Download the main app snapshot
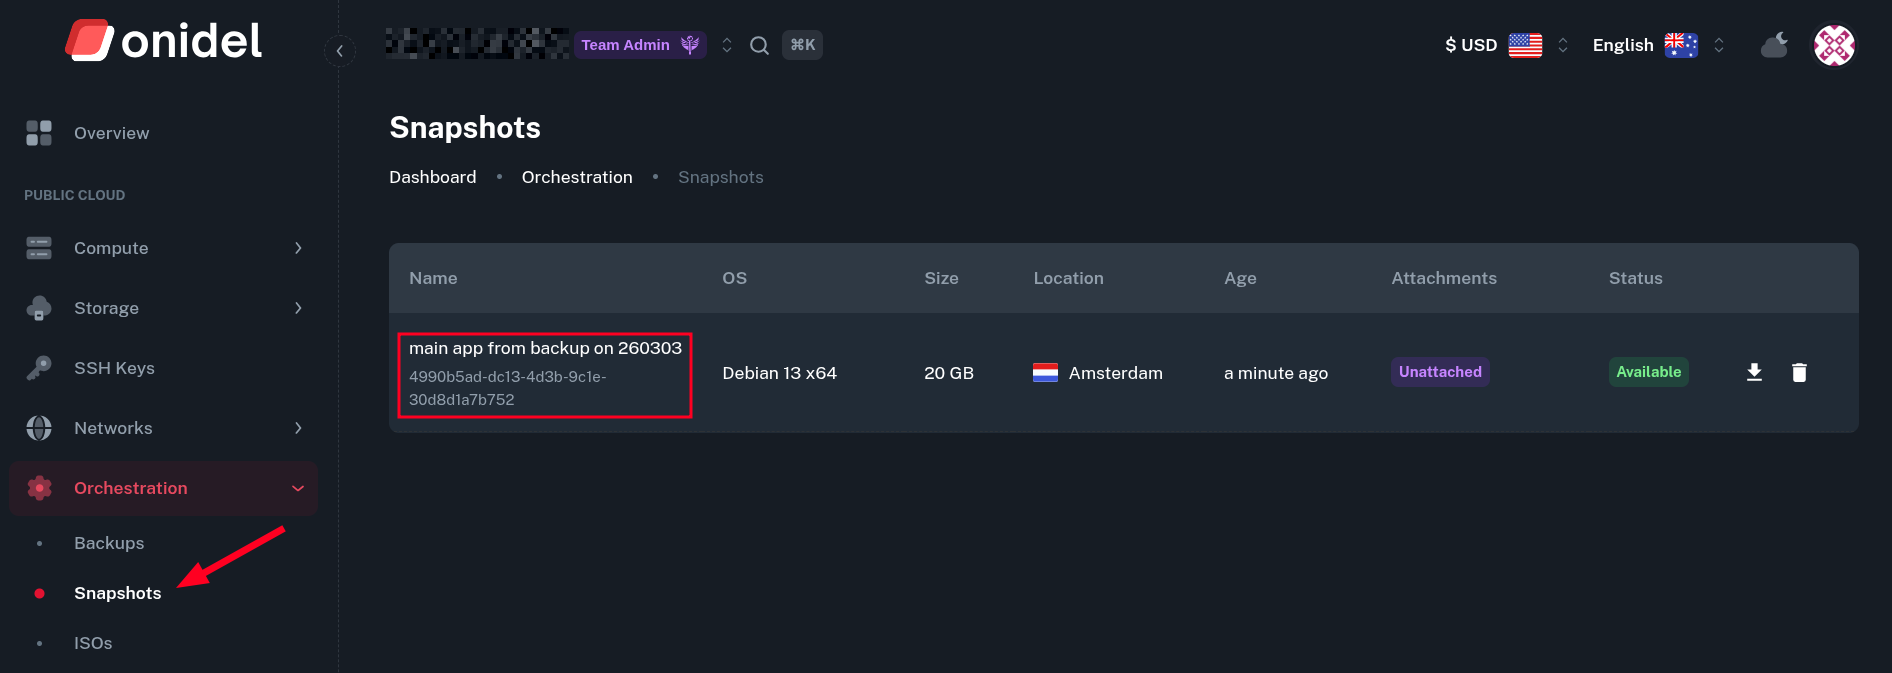The height and width of the screenshot is (673, 1892). pos(1754,372)
